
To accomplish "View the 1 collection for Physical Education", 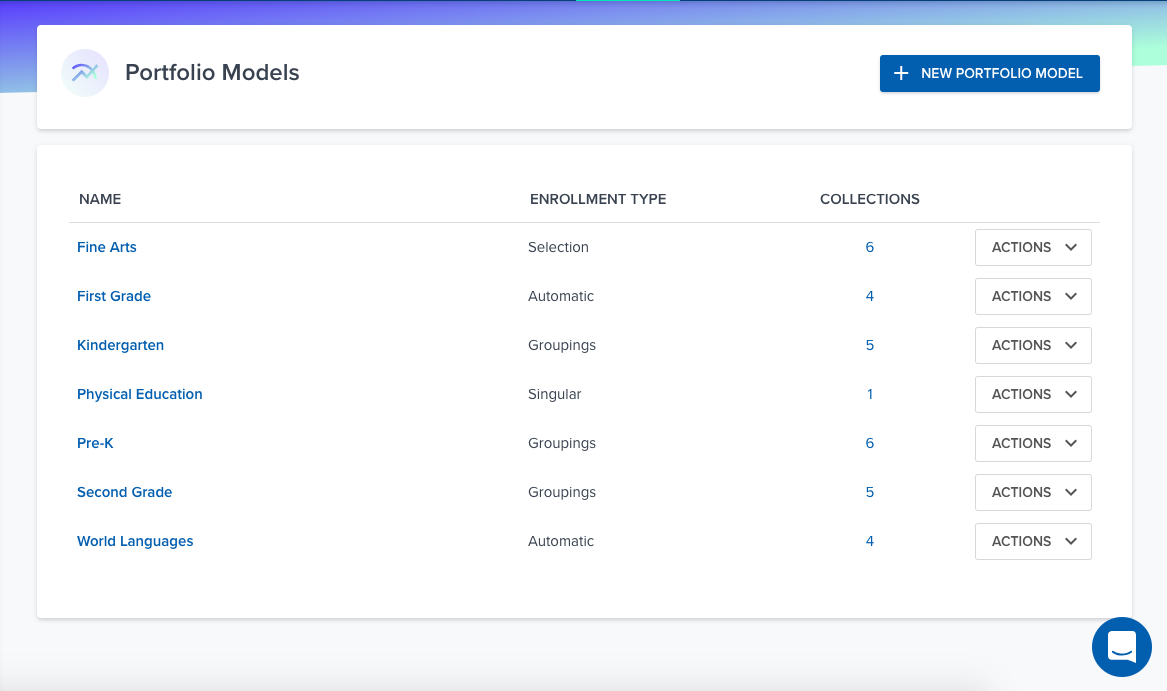I will point(870,394).
